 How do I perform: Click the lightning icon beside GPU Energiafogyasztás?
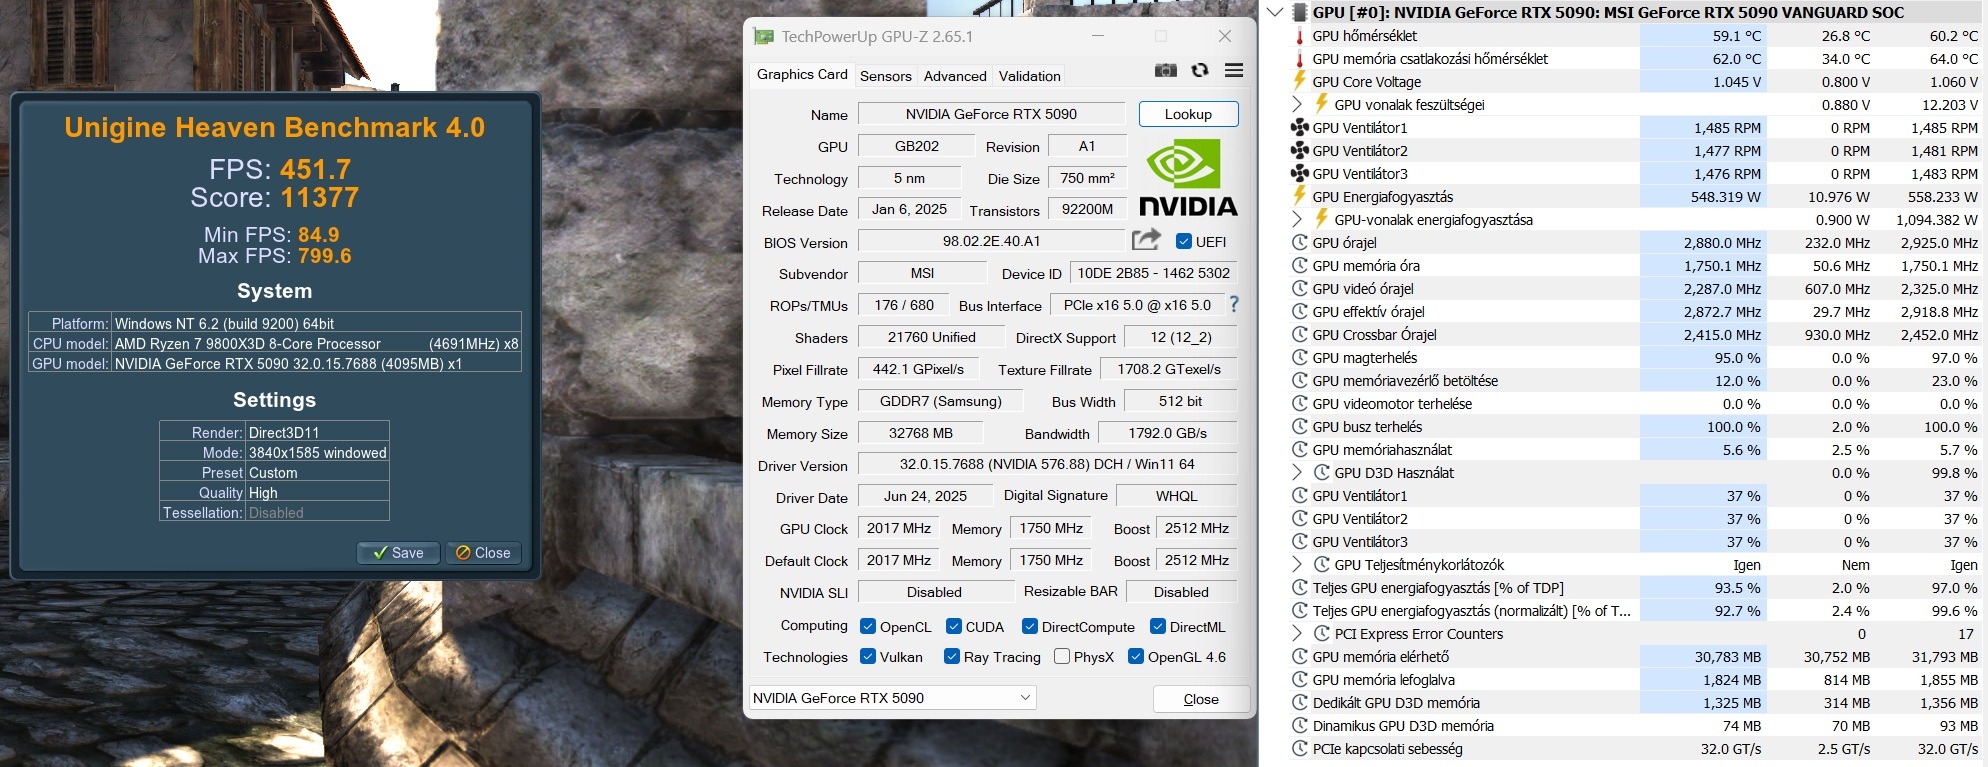[x=1299, y=196]
